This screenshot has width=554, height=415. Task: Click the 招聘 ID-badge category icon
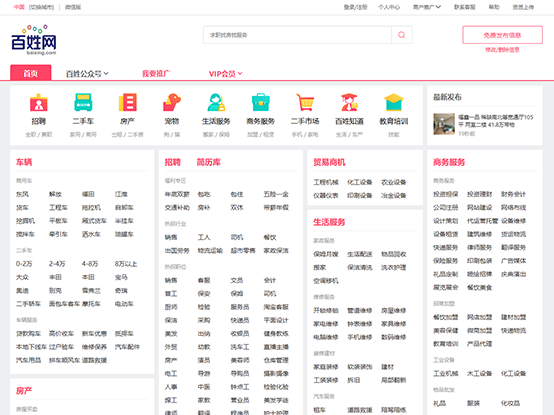pos(39,102)
